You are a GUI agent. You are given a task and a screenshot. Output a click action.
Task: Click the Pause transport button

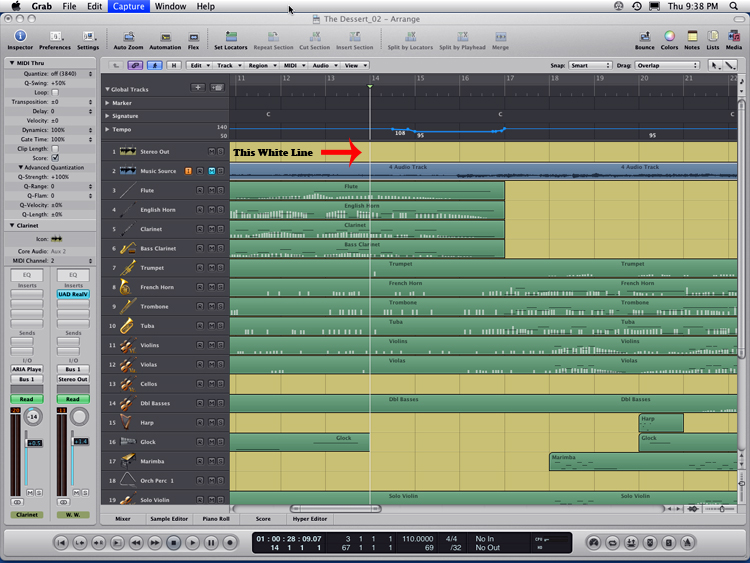[x=211, y=542]
